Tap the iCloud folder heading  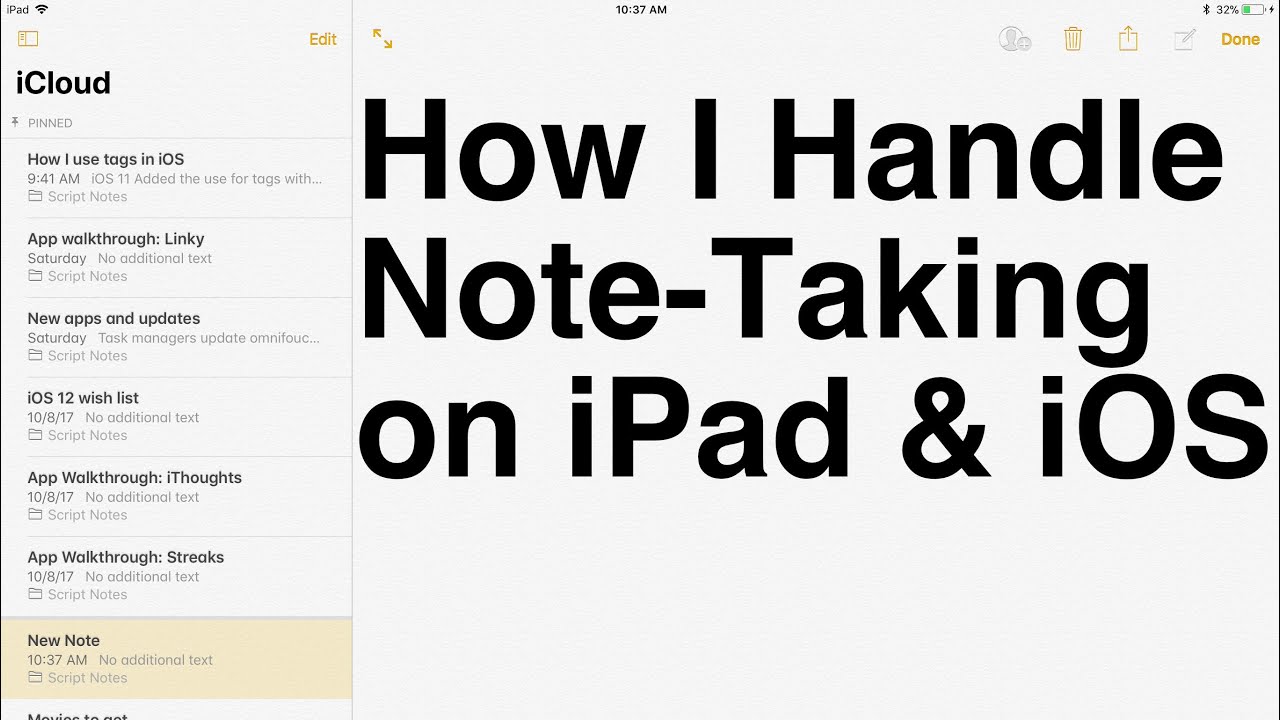63,83
